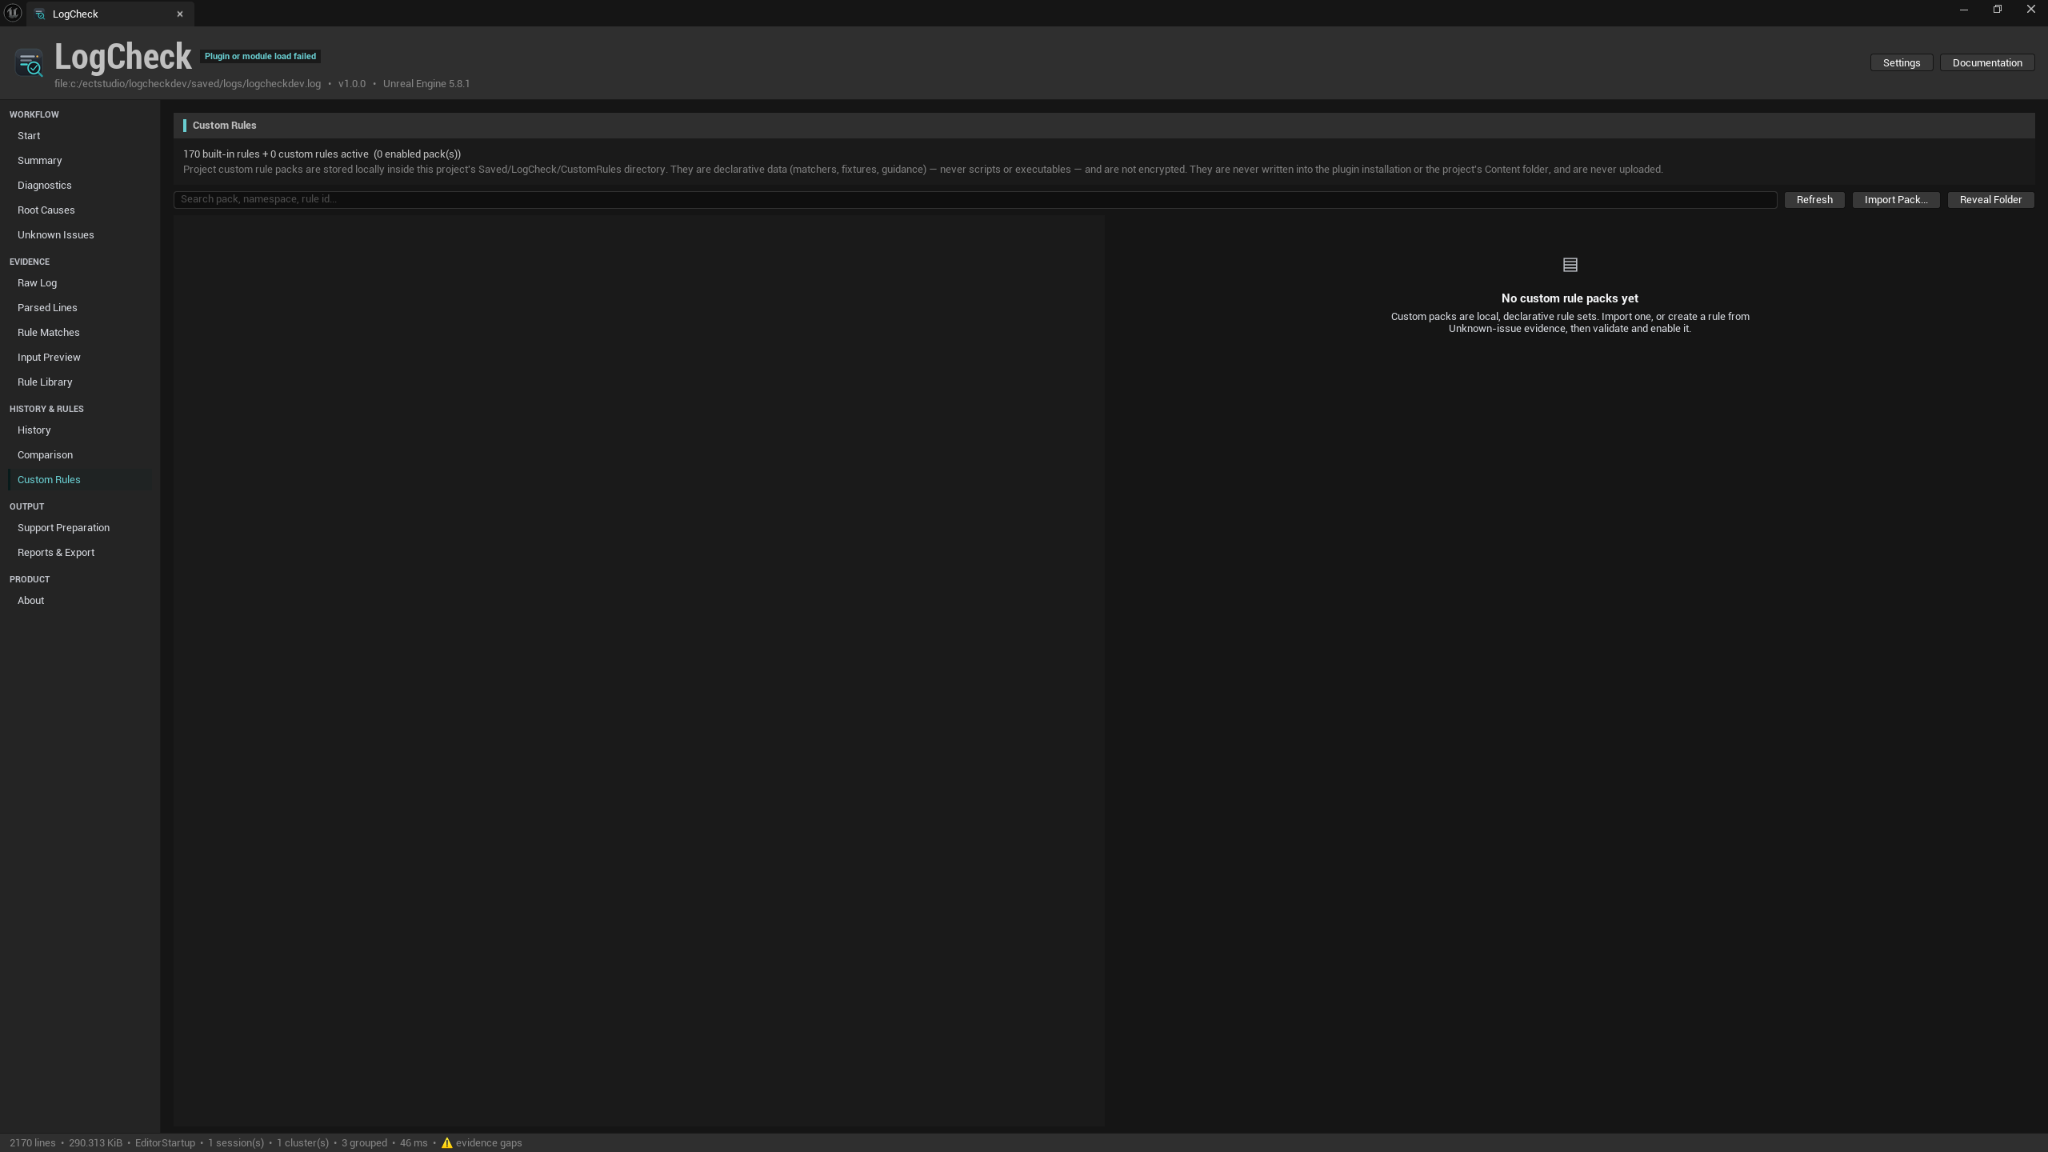The width and height of the screenshot is (2048, 1152).
Task: Go to Start in workflow sidebar
Action: coord(80,136)
